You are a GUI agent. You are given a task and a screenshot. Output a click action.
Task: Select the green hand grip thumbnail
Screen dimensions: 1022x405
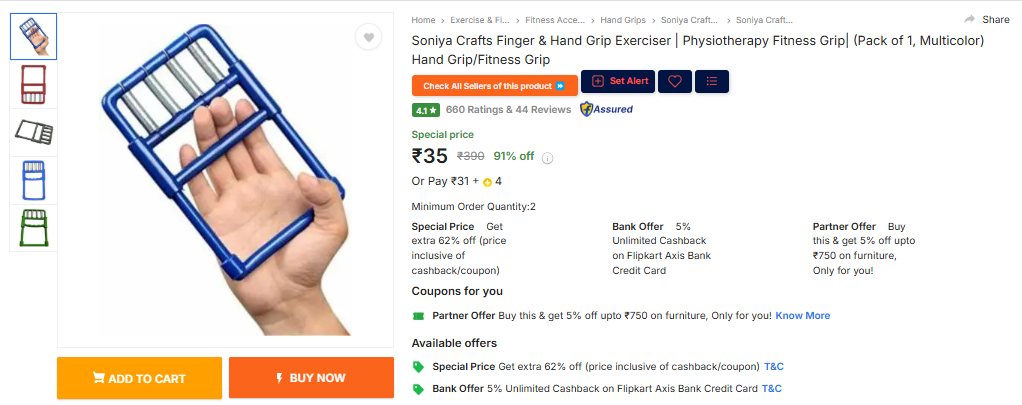click(33, 228)
